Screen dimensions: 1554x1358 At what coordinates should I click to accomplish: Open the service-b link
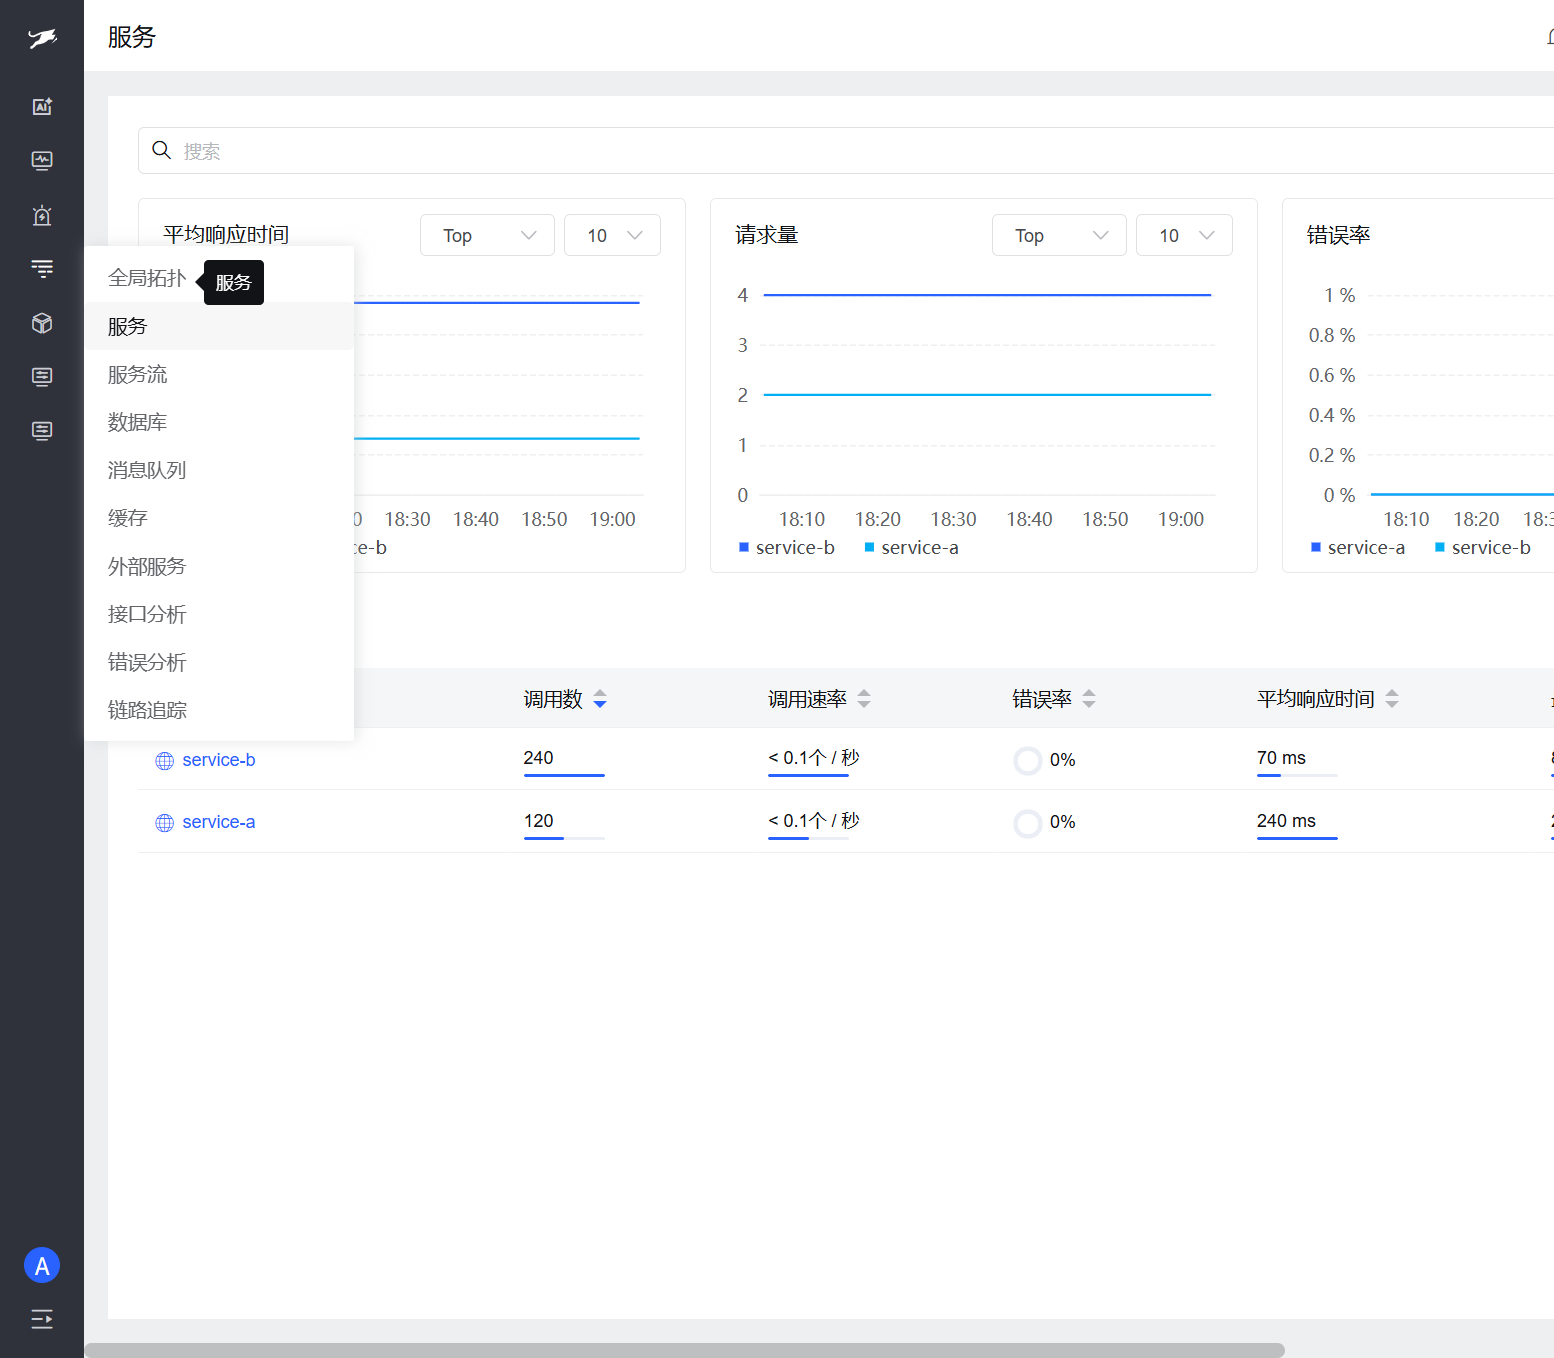(x=219, y=760)
